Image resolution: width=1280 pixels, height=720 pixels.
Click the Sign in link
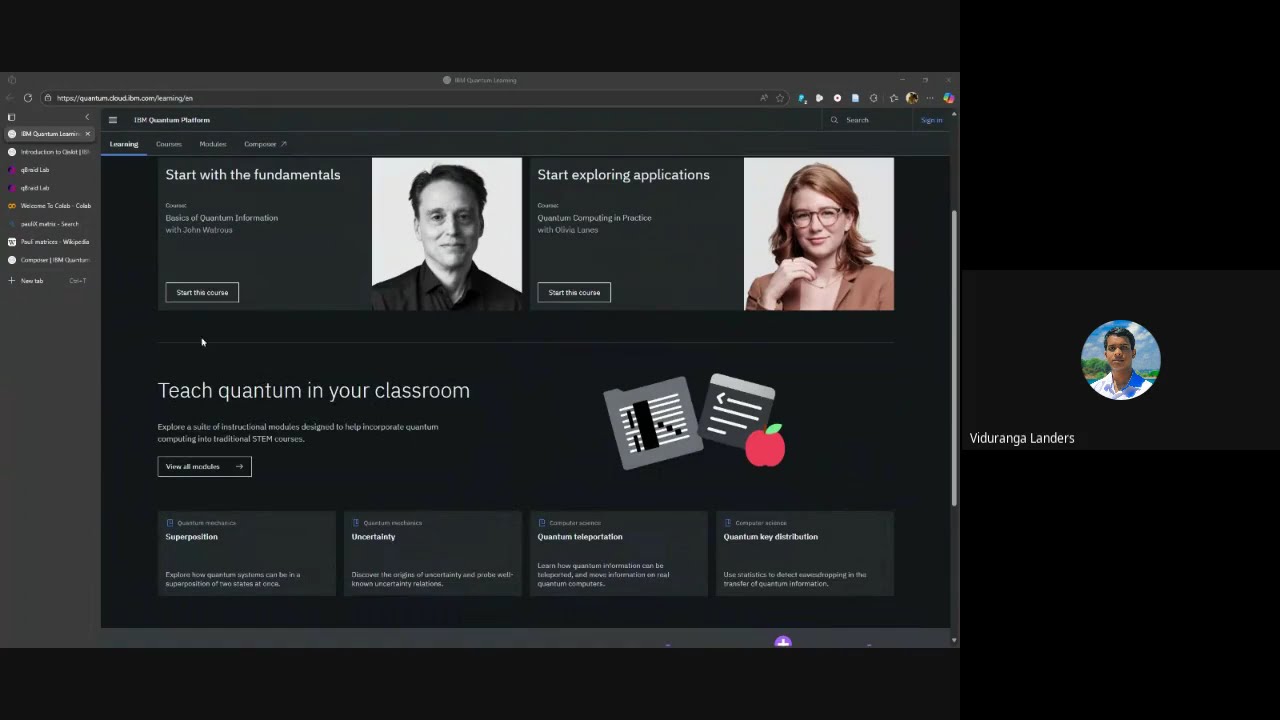pyautogui.click(x=931, y=120)
